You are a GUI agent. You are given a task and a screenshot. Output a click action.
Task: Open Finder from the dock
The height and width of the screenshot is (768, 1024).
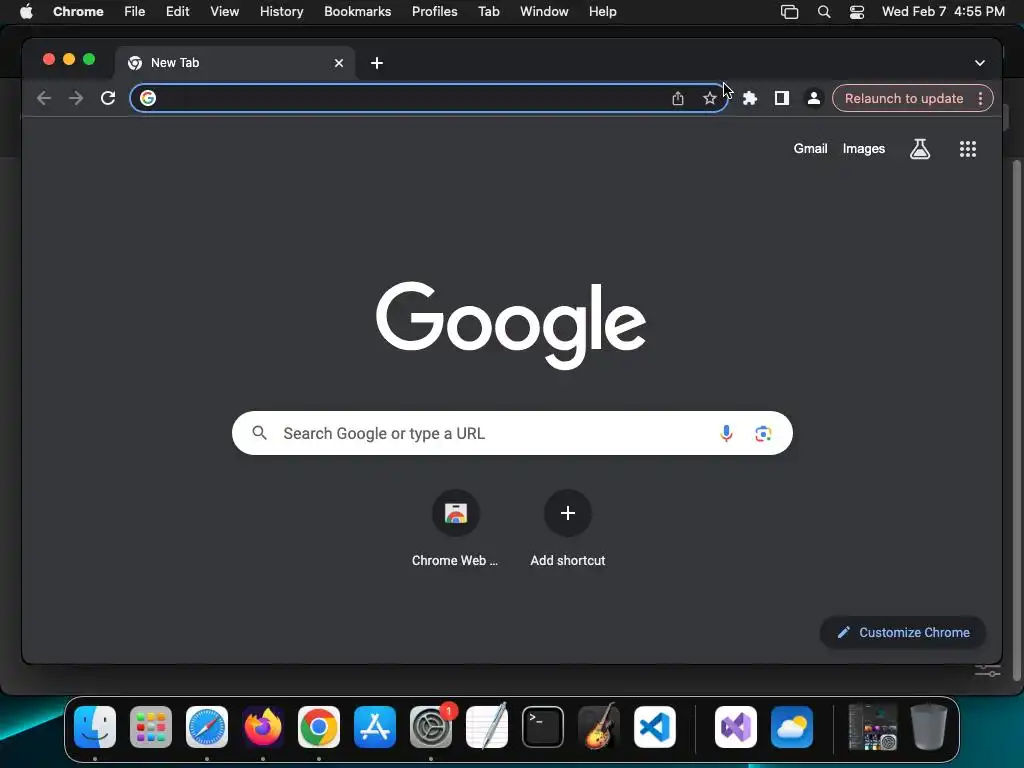(x=95, y=727)
